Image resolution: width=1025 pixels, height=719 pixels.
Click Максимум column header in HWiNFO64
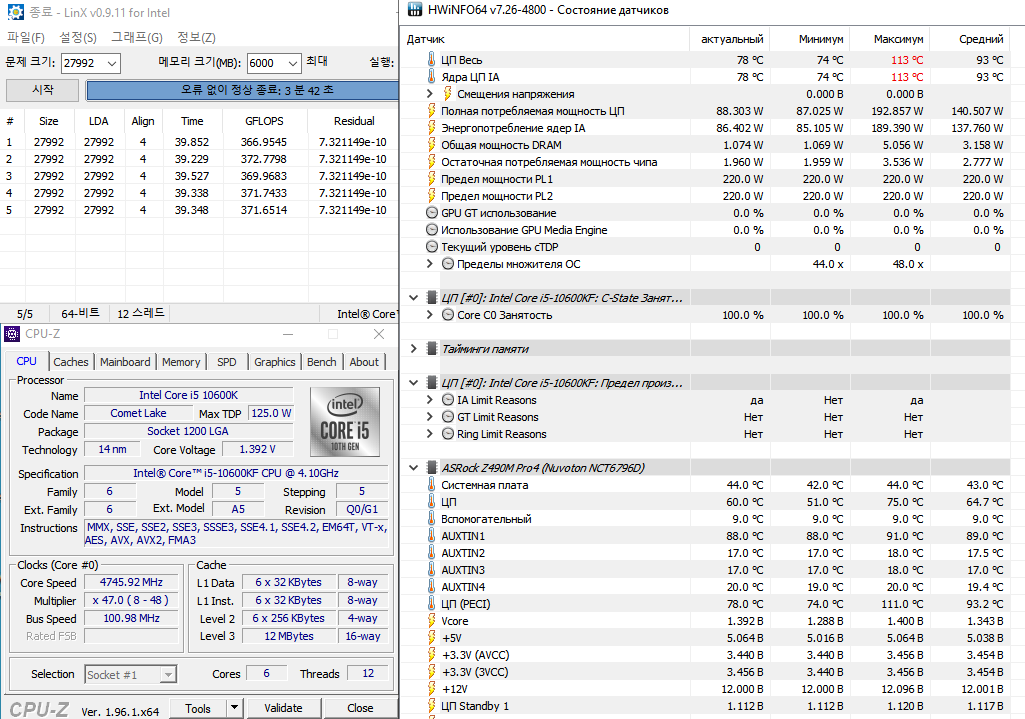pos(890,39)
